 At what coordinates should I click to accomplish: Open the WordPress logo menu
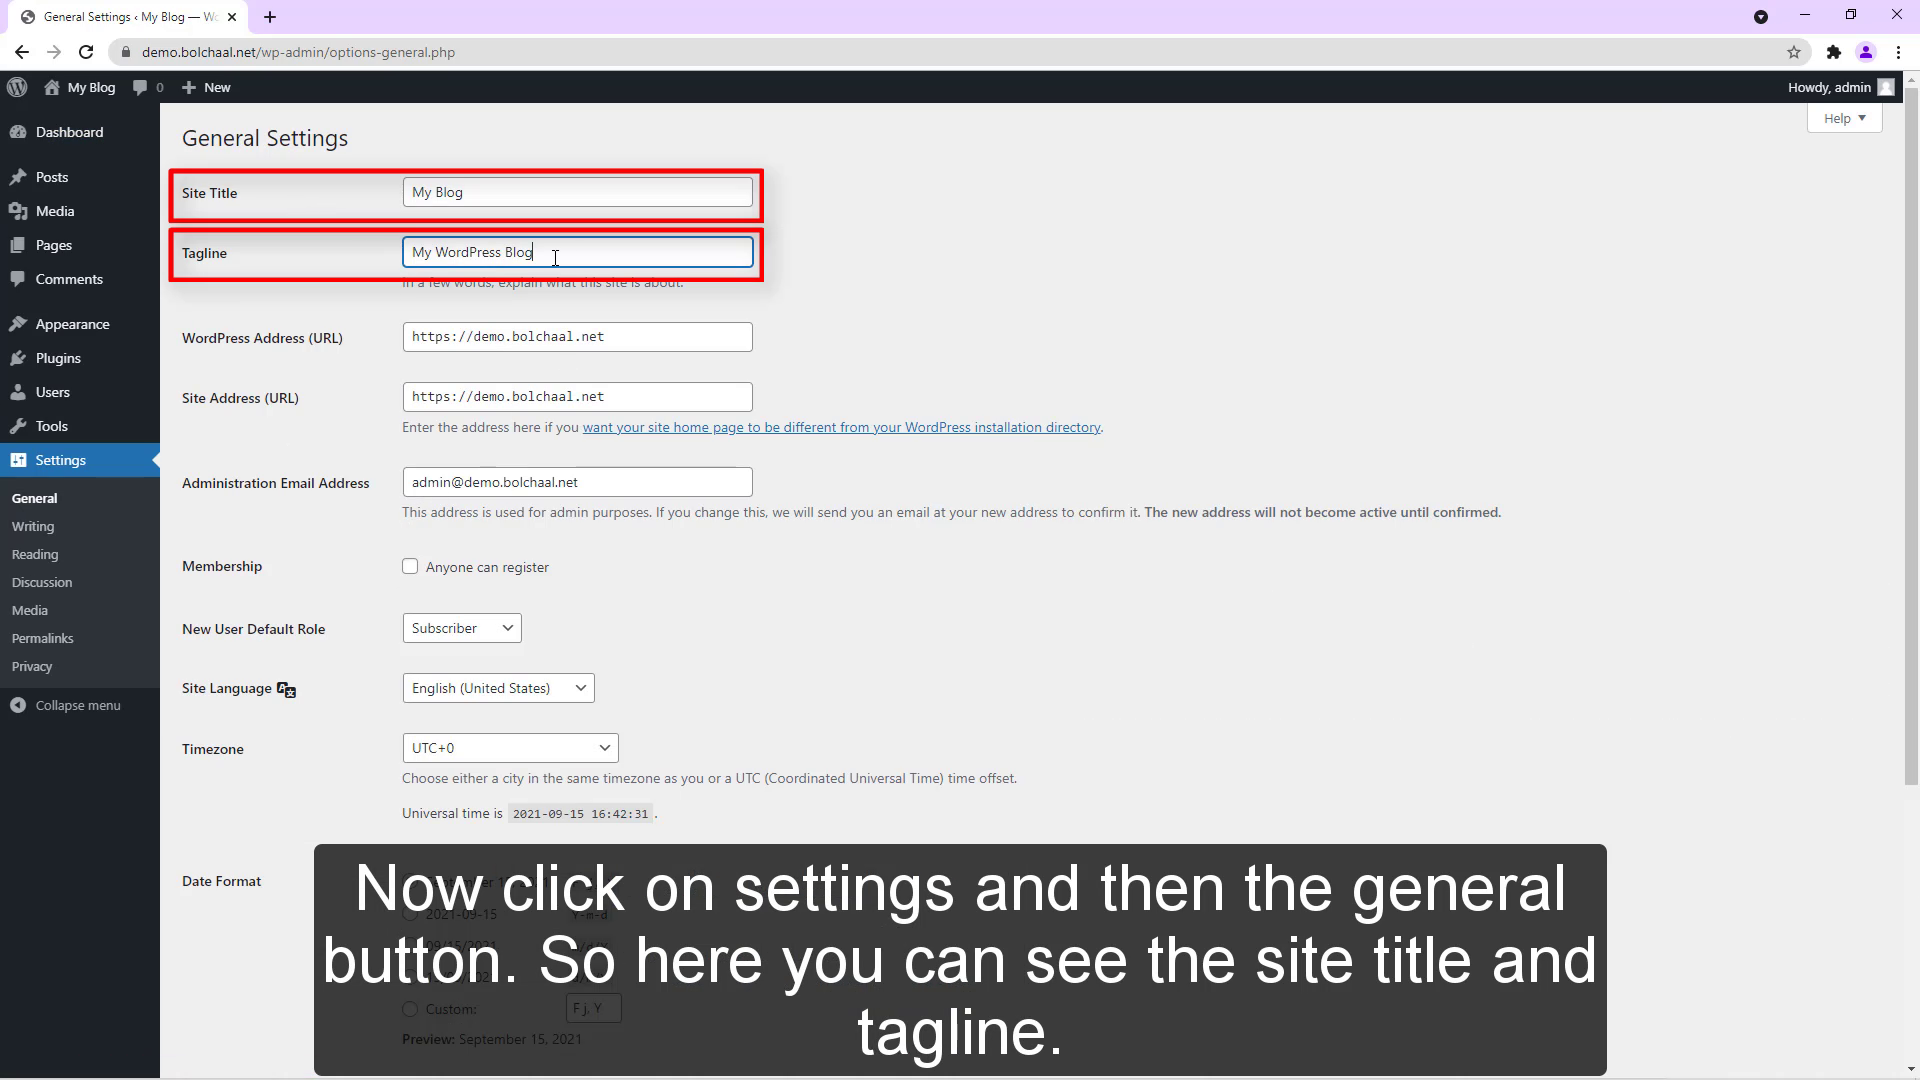click(17, 87)
